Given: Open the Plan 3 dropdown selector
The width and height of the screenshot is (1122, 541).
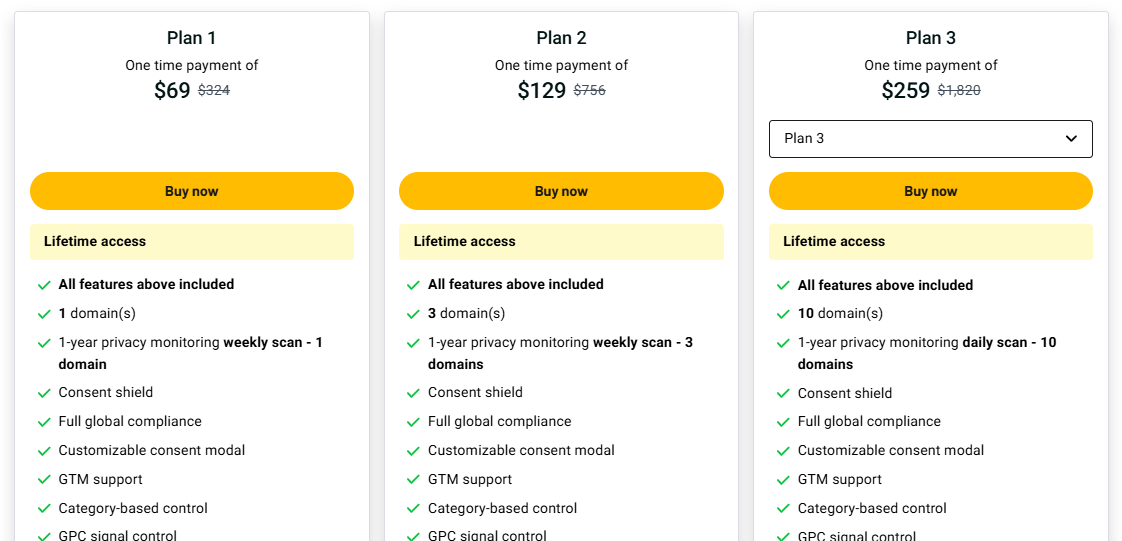Looking at the screenshot, I should coord(930,139).
